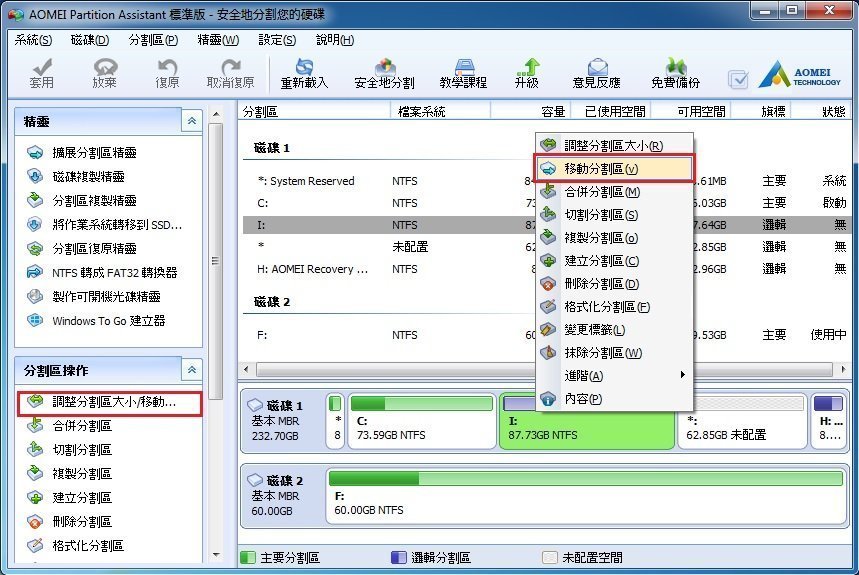Image resolution: width=859 pixels, height=575 pixels.
Task: Click the left panel scrollbar down arrow
Action: tap(216, 555)
